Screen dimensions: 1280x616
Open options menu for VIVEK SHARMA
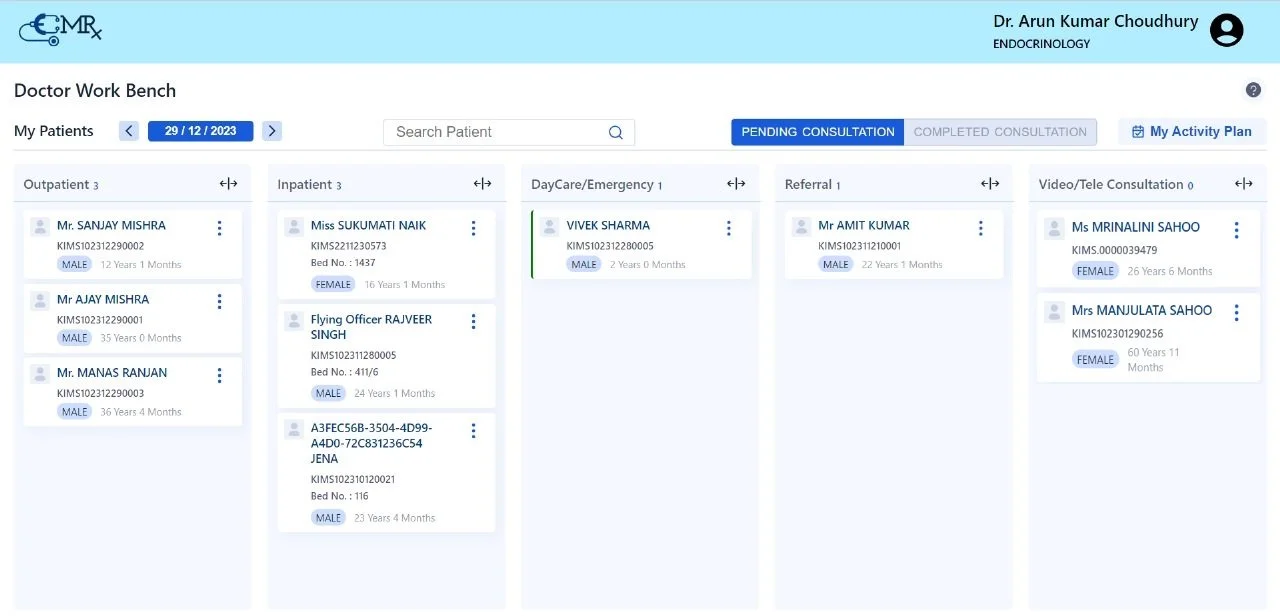click(729, 228)
